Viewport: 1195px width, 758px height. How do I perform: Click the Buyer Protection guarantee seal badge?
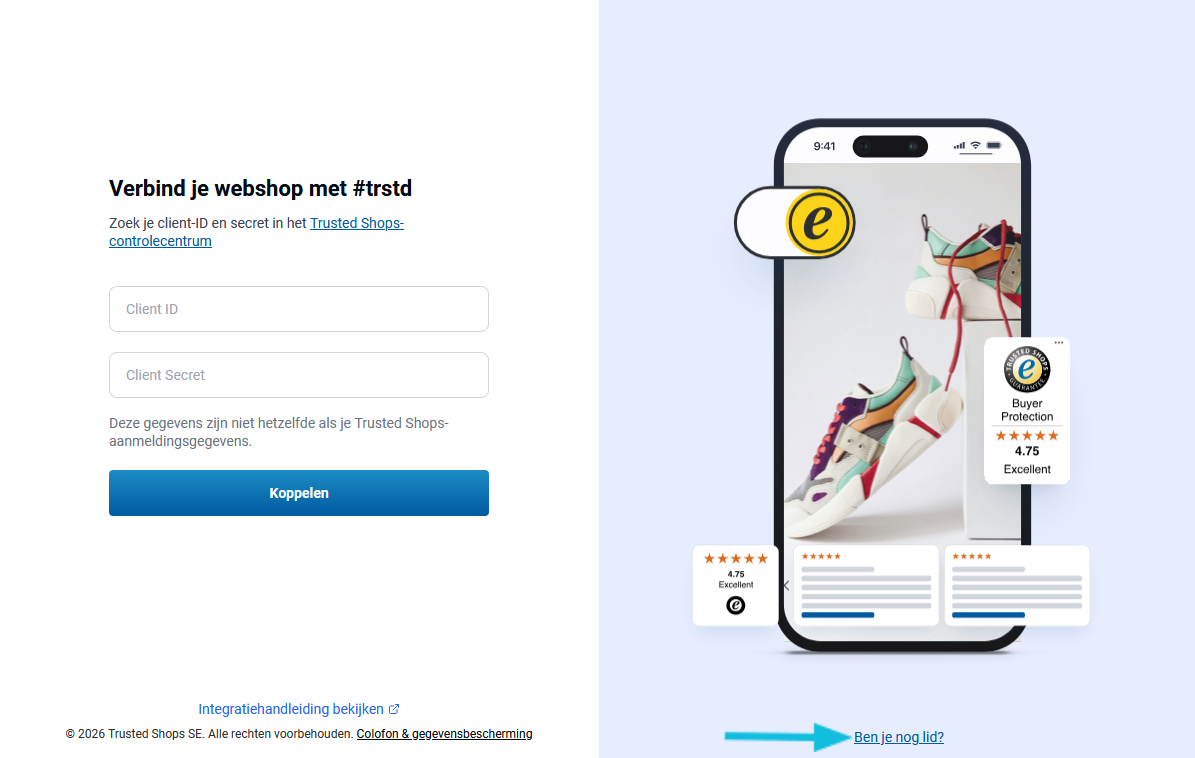(x=1027, y=369)
